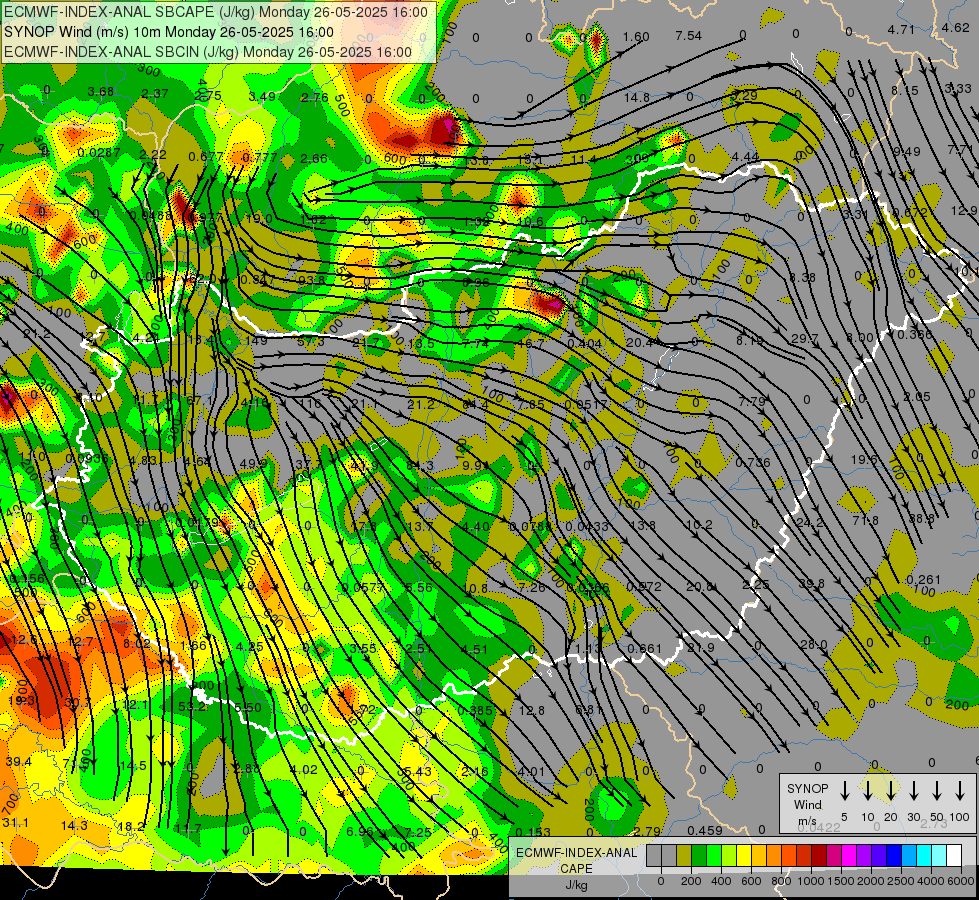Click the 'J/kg' unit label in legend

click(576, 885)
